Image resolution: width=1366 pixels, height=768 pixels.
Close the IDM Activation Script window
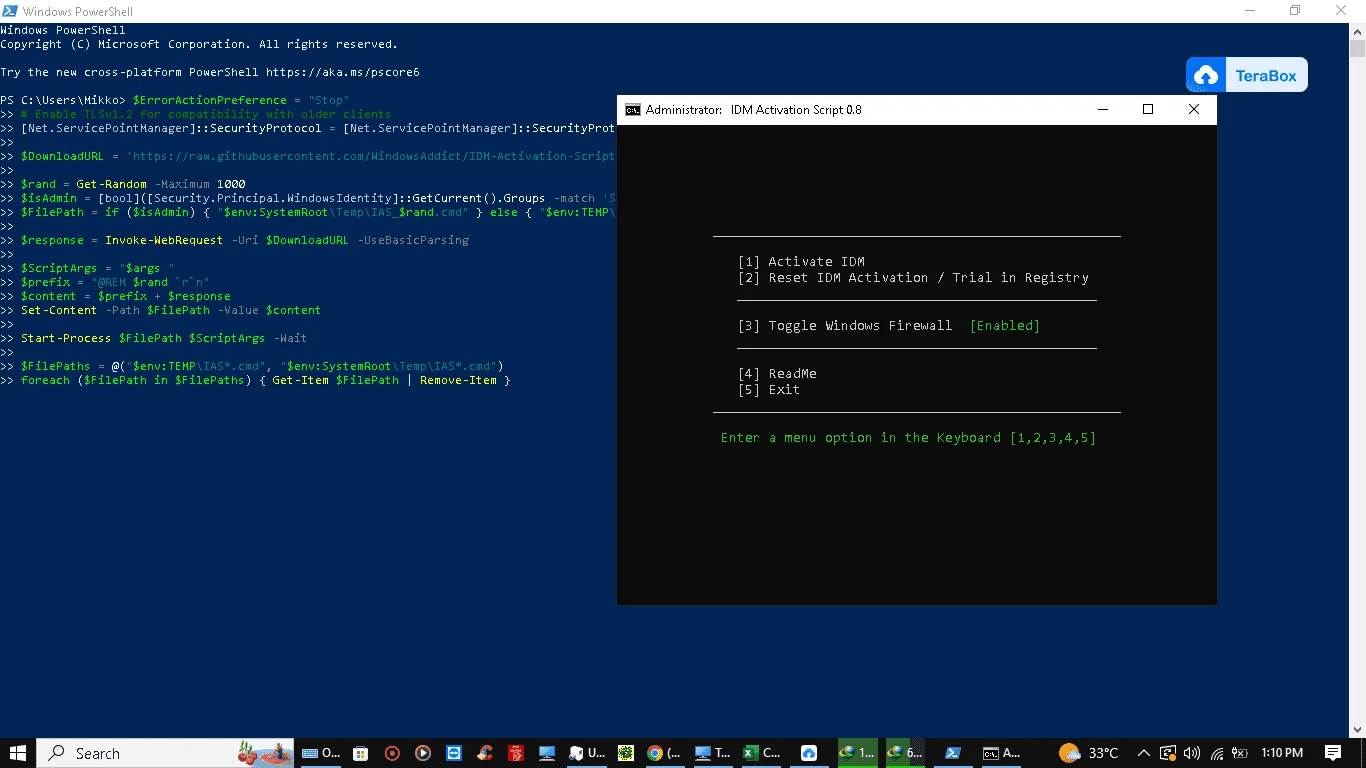1194,110
